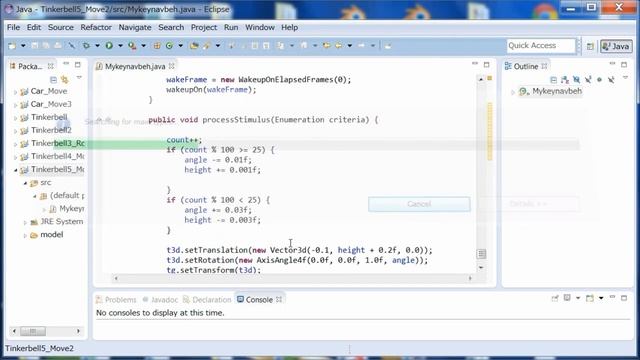Collapse the Tinkerbell5 project node
The image size is (640, 360).
tap(16, 170)
